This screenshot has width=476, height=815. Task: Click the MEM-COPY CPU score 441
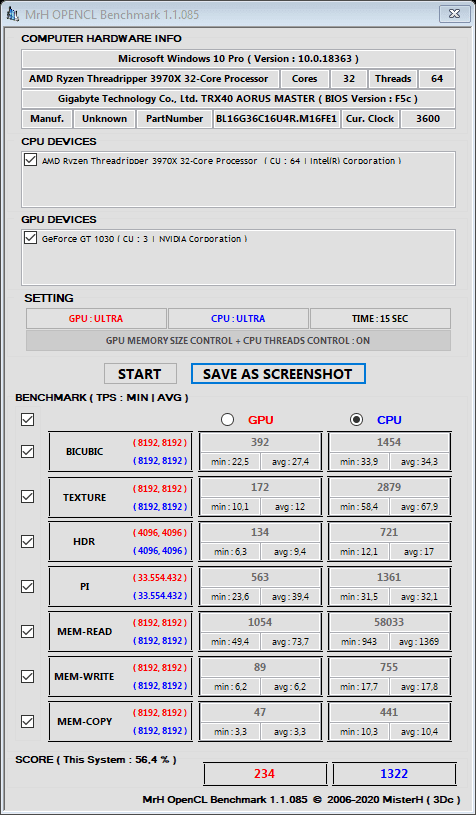tap(389, 712)
